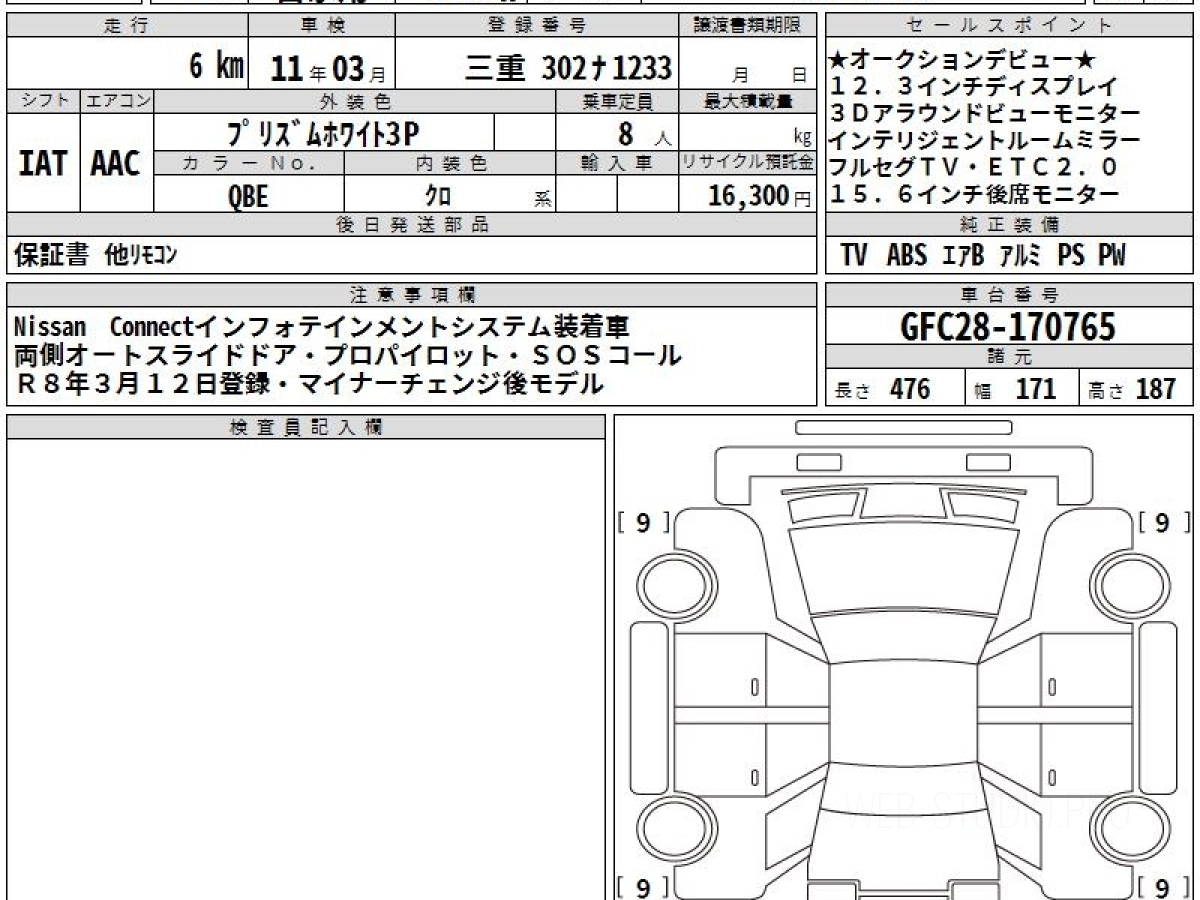
Task: Select equipment line TV ABS エアB アルミ PS PW
Action: (x=983, y=255)
